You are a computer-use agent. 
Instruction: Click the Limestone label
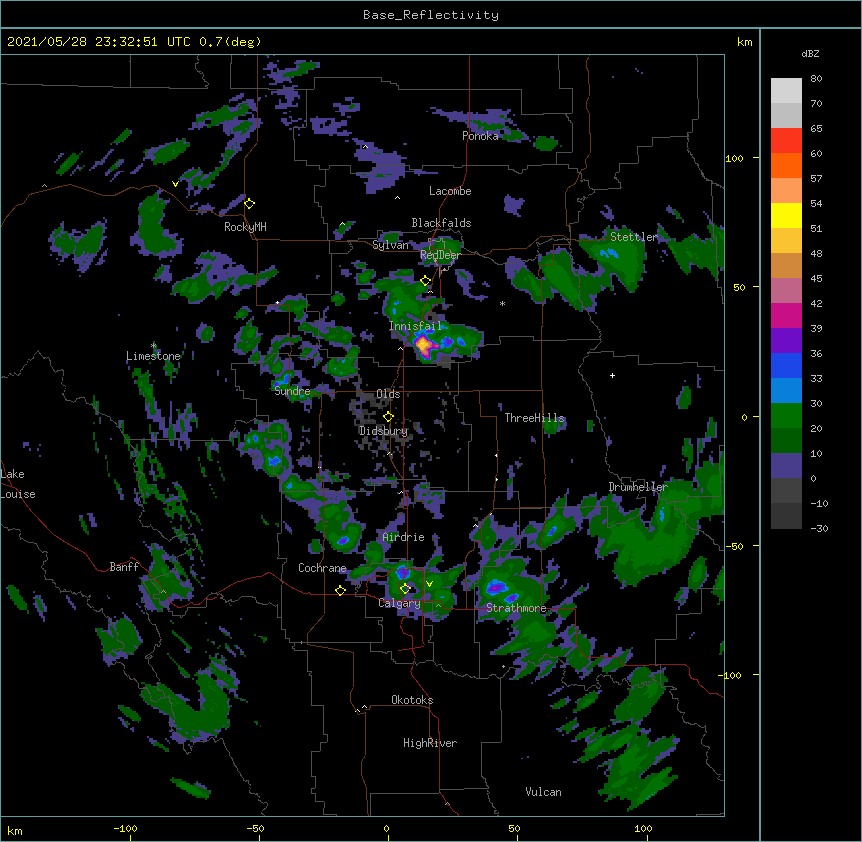[x=153, y=356]
